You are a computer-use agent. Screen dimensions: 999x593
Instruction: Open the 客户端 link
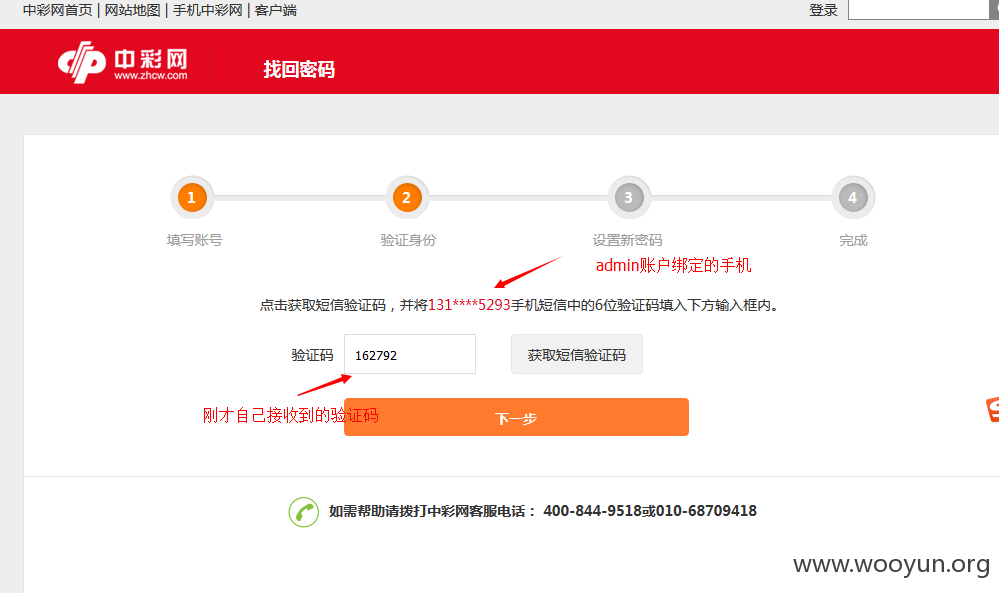click(x=276, y=10)
